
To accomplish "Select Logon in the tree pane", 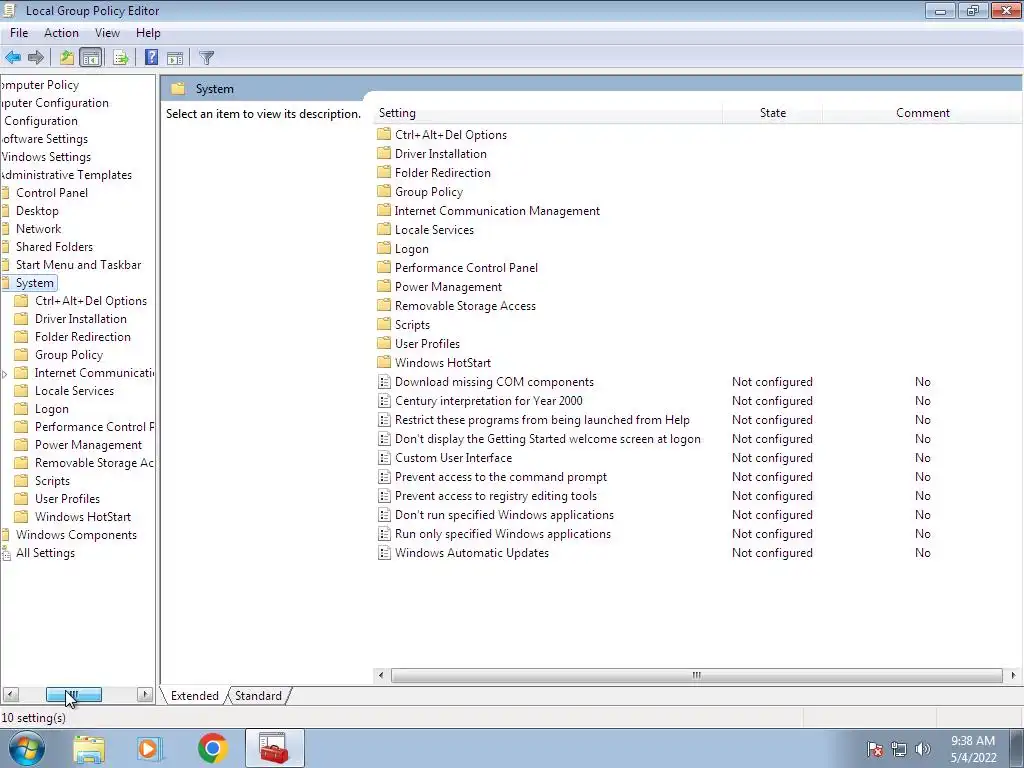I will [x=52, y=409].
